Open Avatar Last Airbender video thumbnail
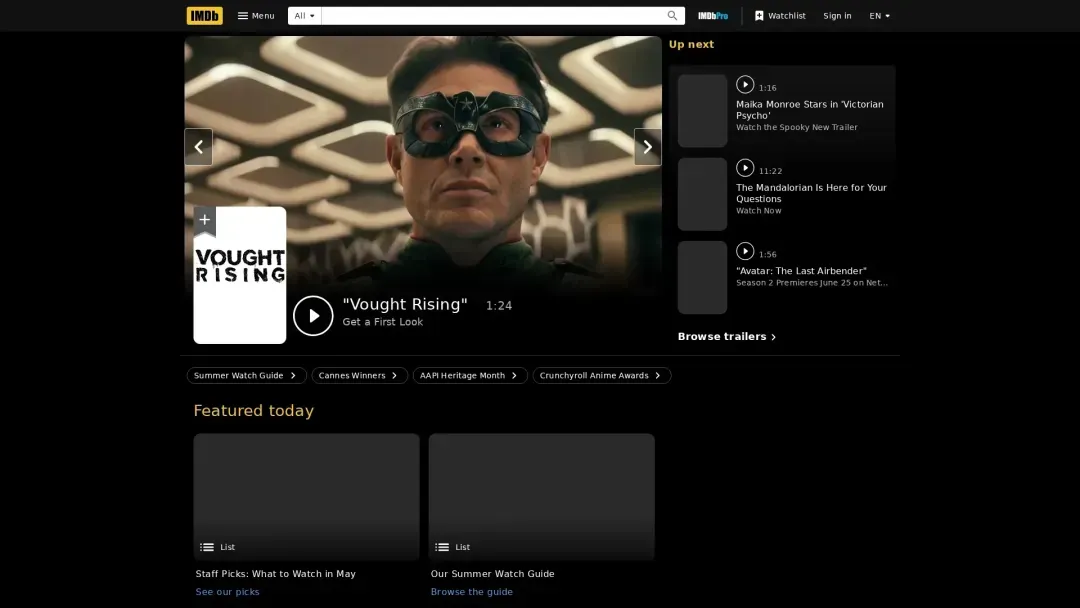The image size is (1080, 608). click(x=702, y=277)
